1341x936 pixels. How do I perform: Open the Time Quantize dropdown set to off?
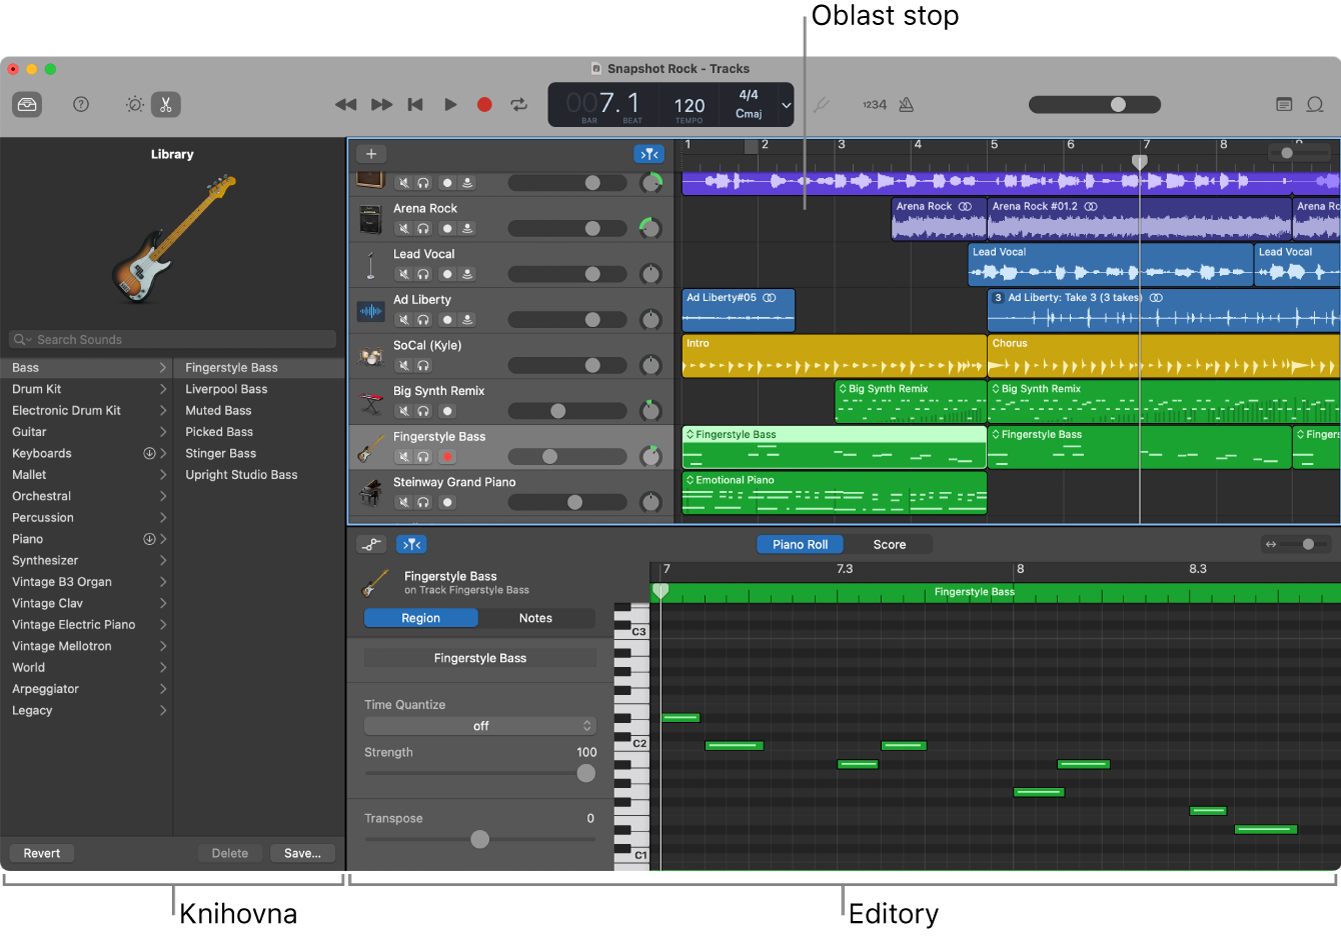click(x=480, y=725)
